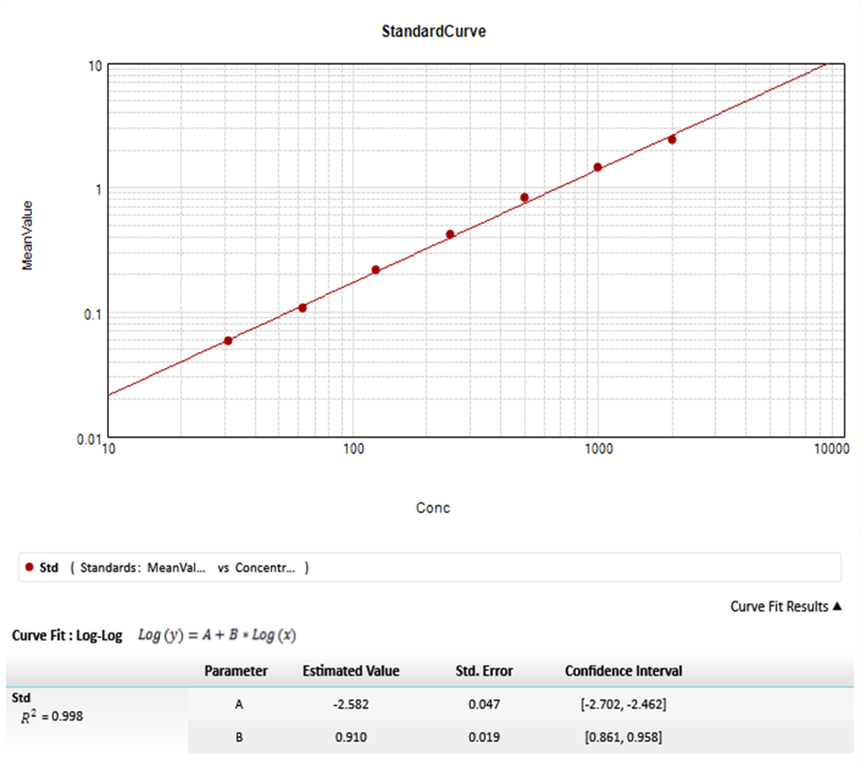Click the Std row label in table
Image resolution: width=866 pixels, height=764 pixels.
pos(21,698)
